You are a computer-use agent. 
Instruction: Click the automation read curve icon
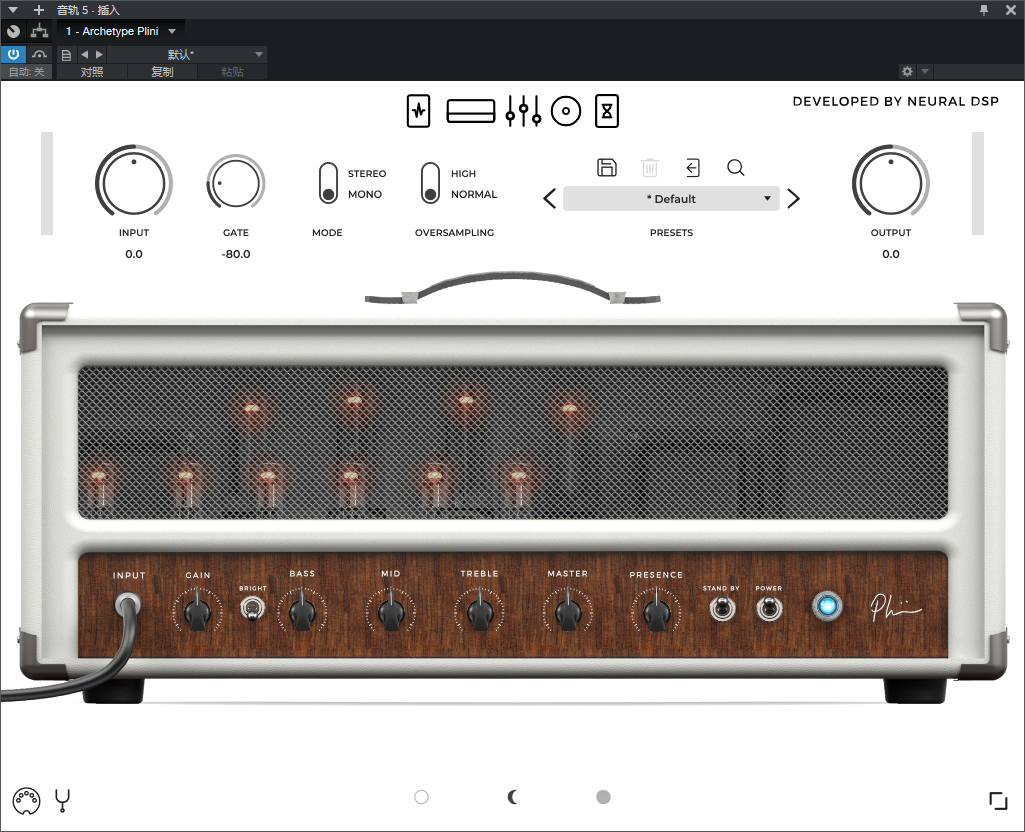click(x=40, y=54)
